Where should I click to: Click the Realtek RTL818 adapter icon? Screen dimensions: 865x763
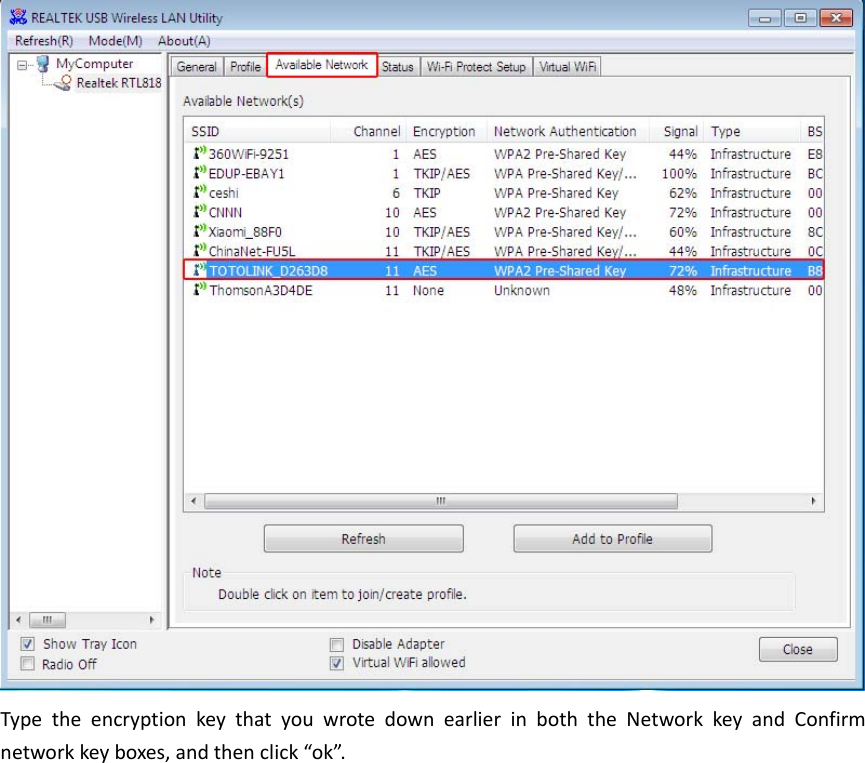coord(63,83)
